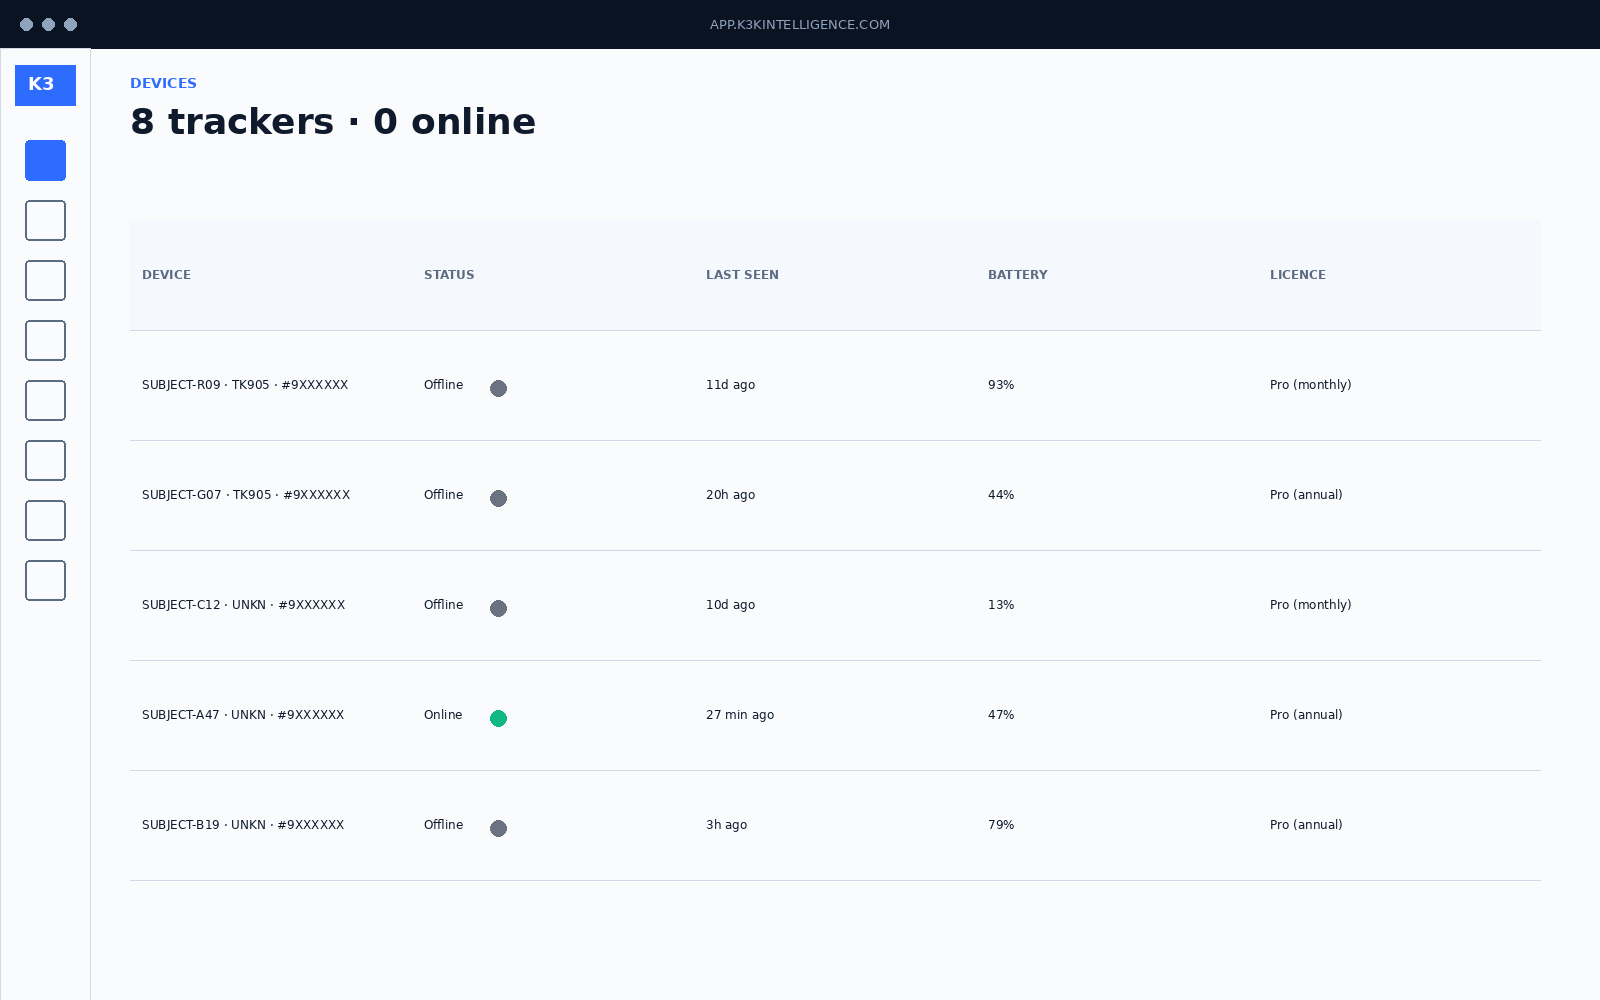This screenshot has height=1000, width=1600.
Task: Open device SUBJECT-R09 · TK905
Action: click(245, 385)
